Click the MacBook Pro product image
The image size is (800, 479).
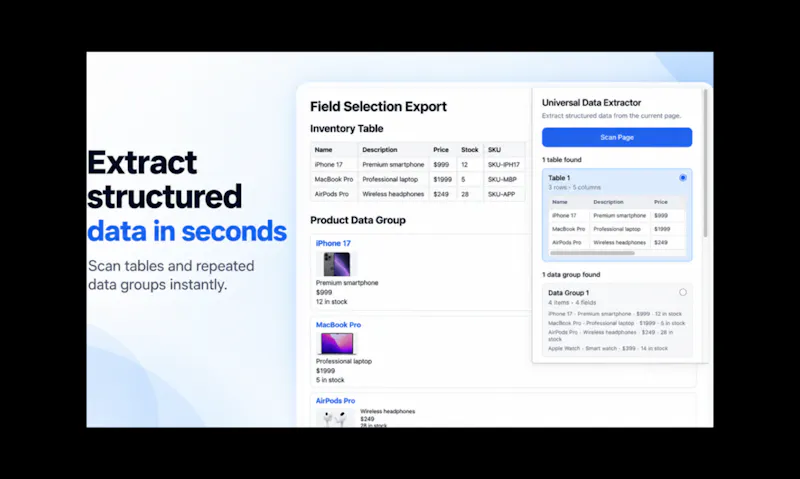337,343
